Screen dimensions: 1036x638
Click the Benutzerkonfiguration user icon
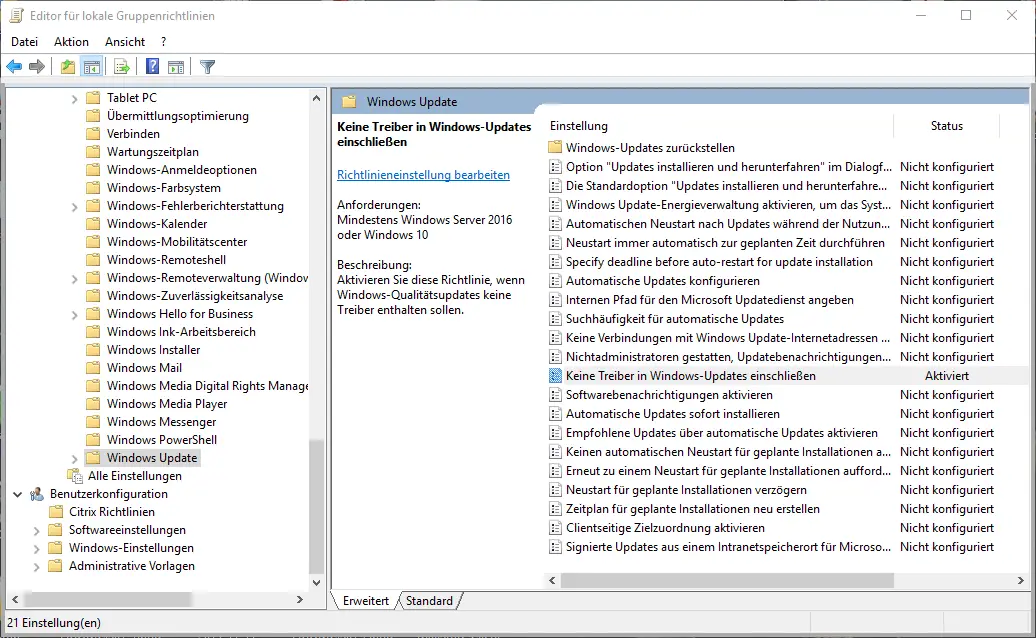[37, 494]
